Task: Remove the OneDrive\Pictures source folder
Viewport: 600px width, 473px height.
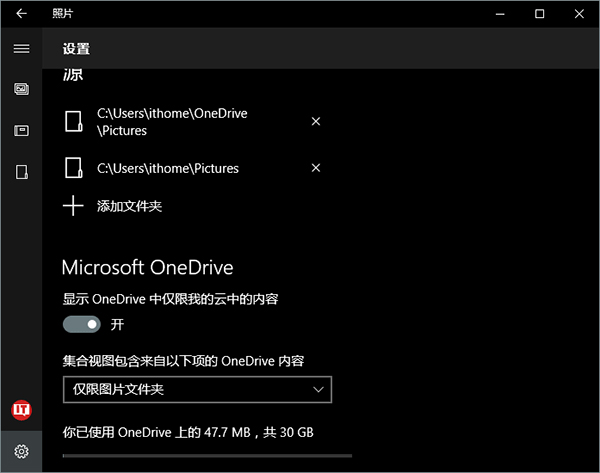Action: coord(316,121)
